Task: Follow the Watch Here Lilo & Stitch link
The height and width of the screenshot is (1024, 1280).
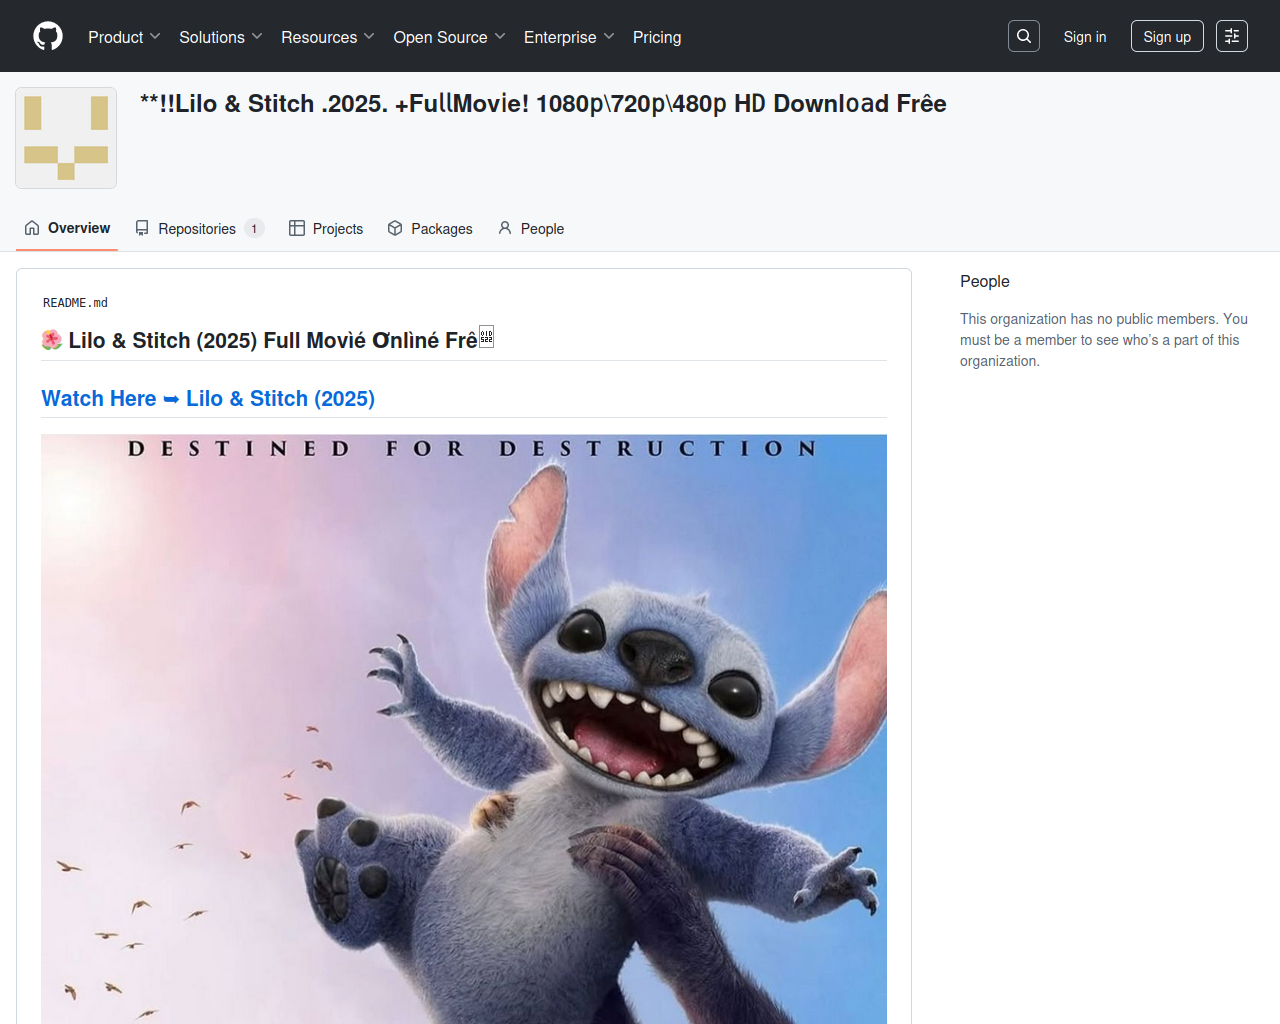Action: [208, 398]
